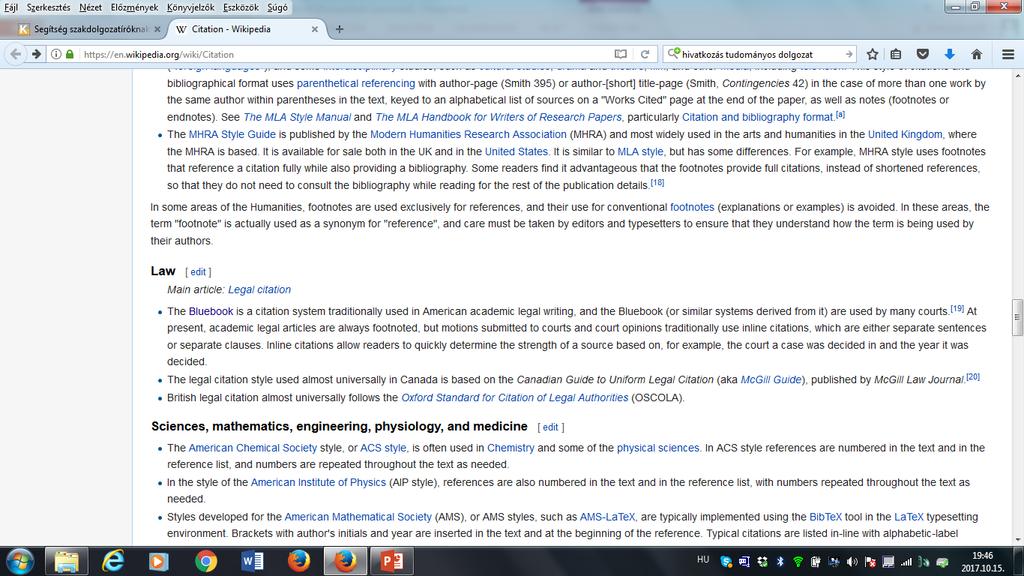The image size is (1024, 576).
Task: Open File Explorer from the taskbar
Action: [x=66, y=561]
